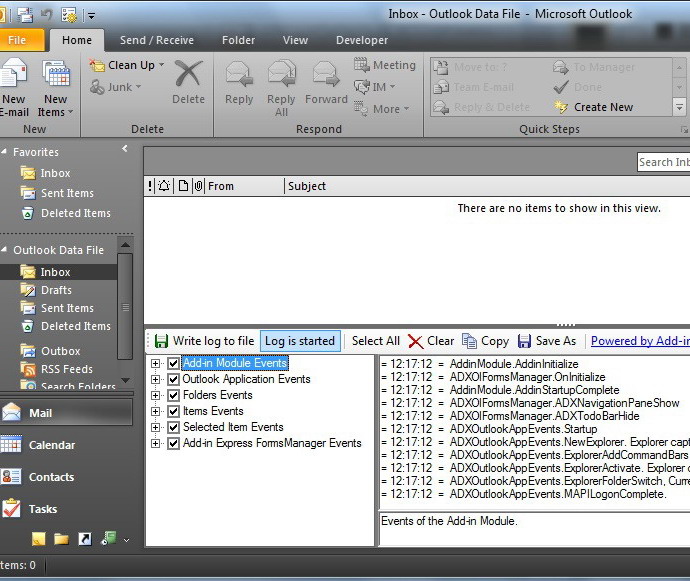The height and width of the screenshot is (581, 690).
Task: Click the Write log to file save icon
Action: [x=161, y=341]
